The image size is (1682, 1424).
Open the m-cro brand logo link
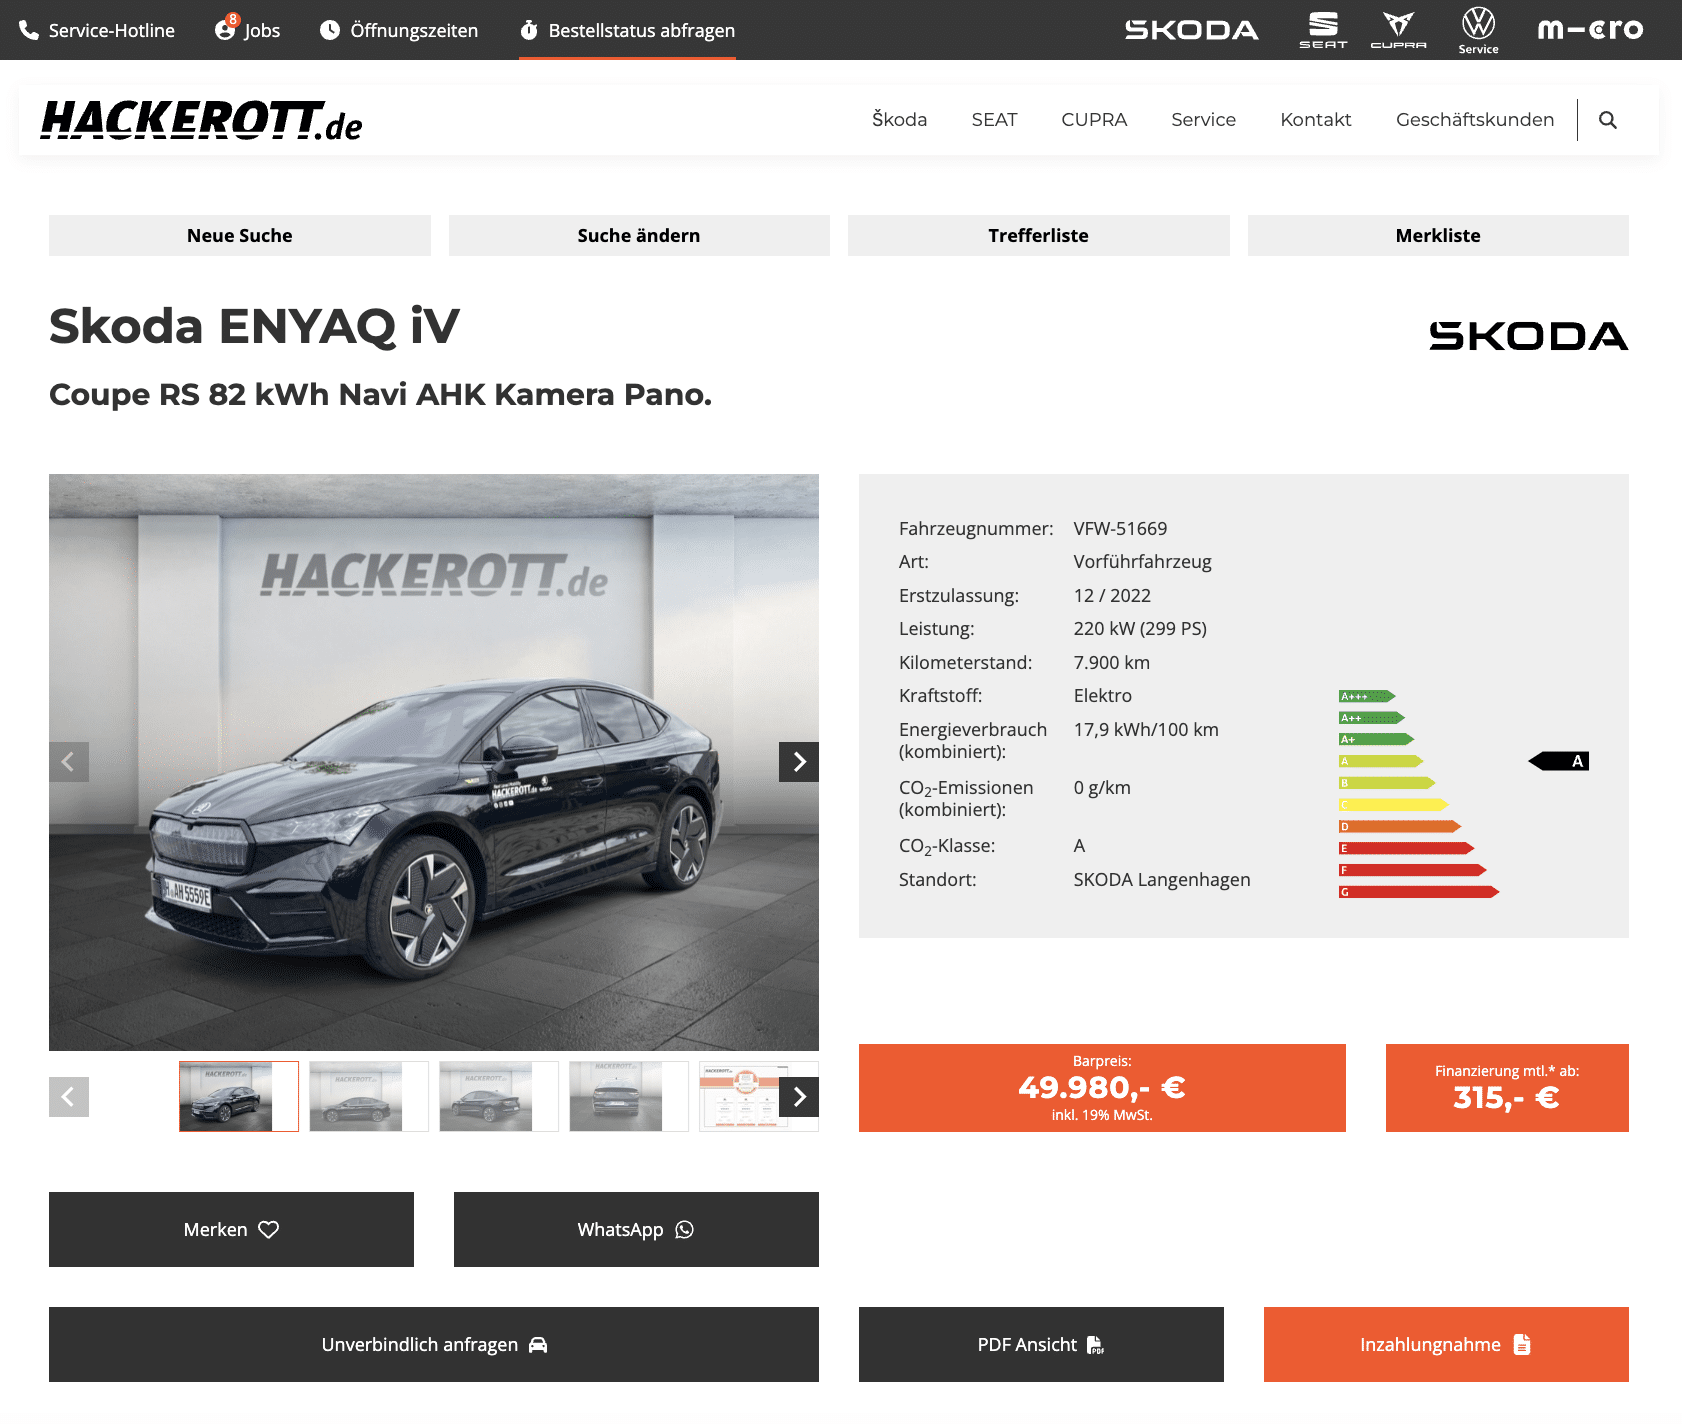tap(1590, 30)
